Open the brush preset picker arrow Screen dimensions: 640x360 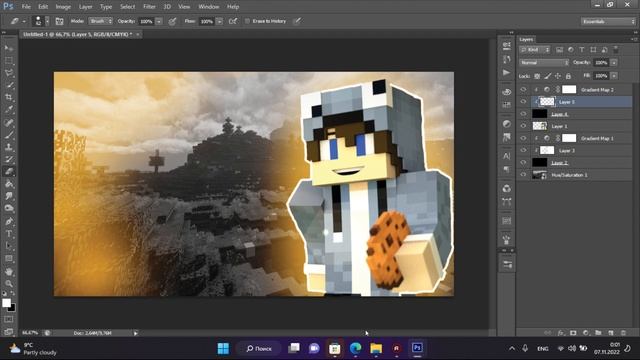(47, 21)
